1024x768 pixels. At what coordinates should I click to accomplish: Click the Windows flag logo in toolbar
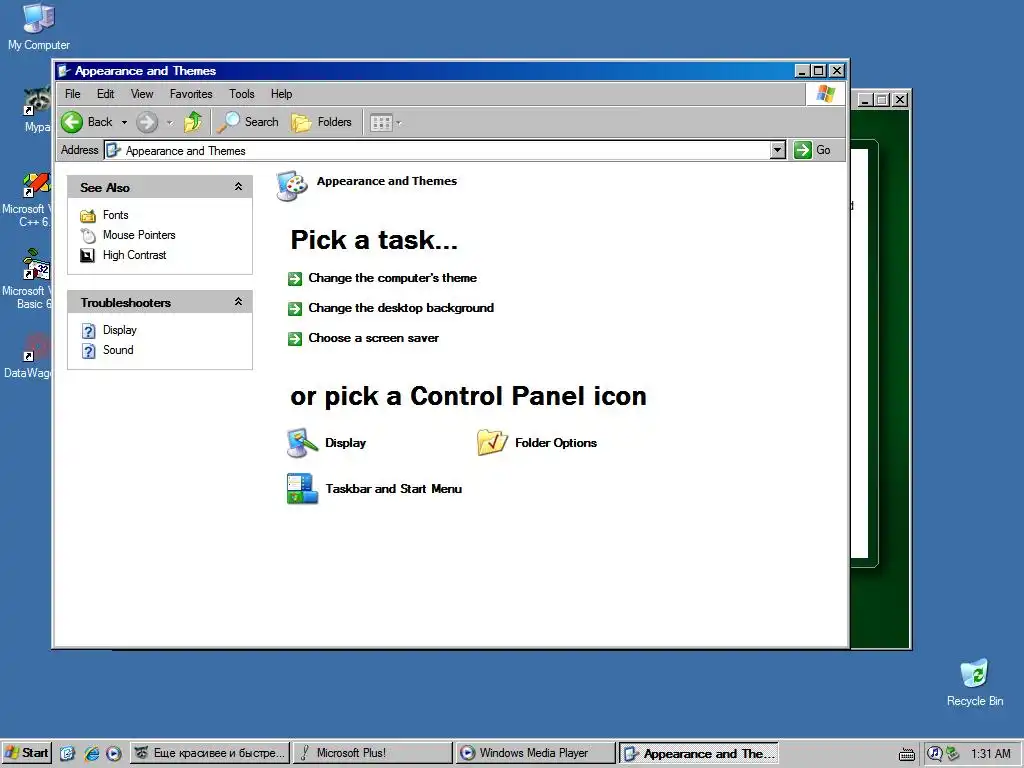(x=825, y=94)
